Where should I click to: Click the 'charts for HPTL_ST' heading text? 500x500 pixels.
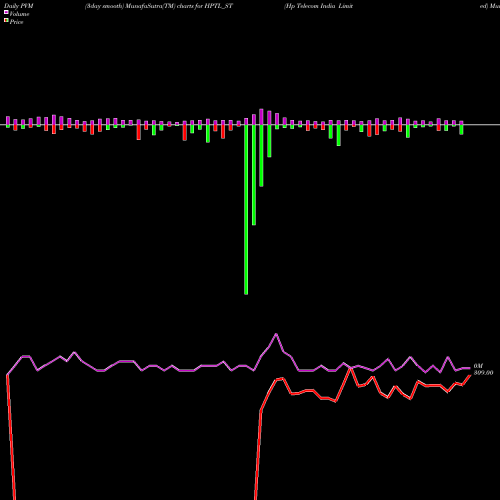click(x=205, y=6)
